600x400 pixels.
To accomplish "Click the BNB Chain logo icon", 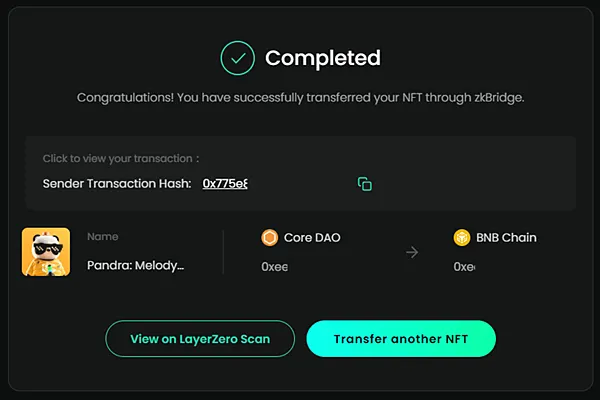I will (462, 238).
